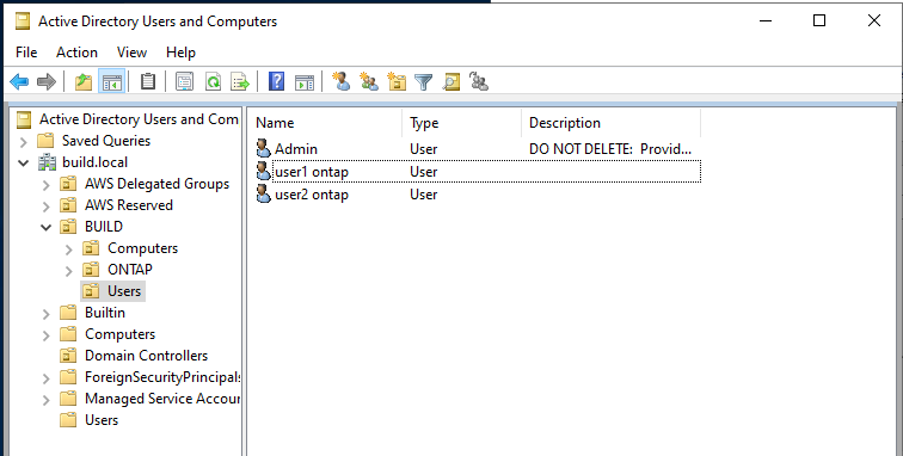Select the Saved Queries tree item
904x456 pixels.
(x=106, y=141)
